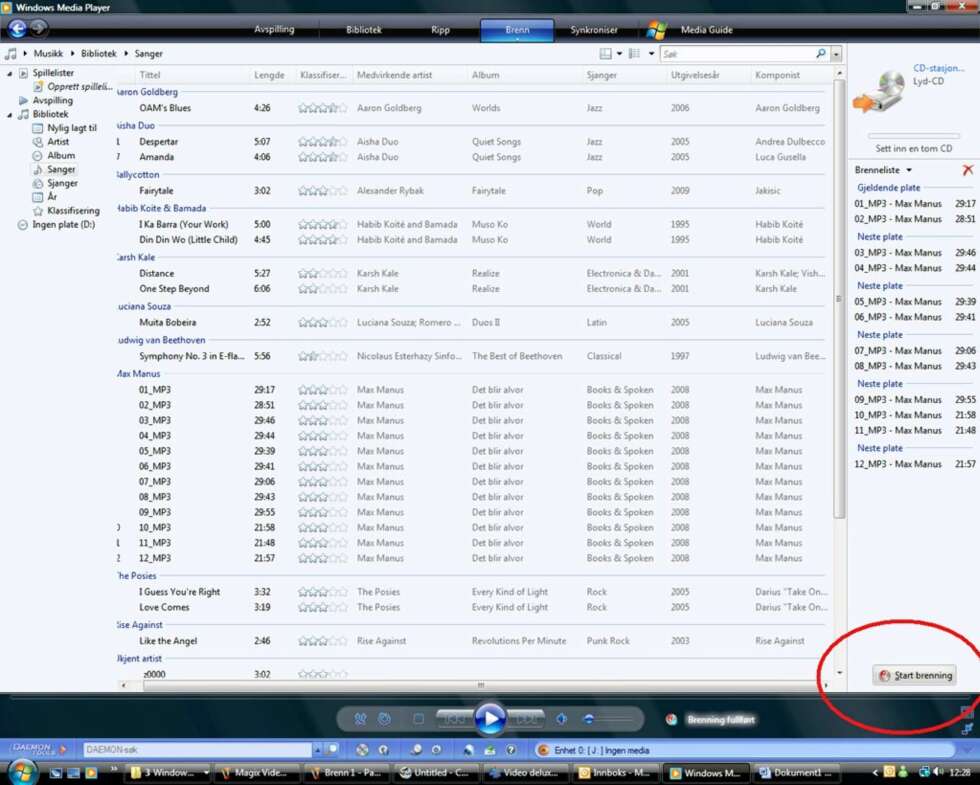Open the view options icon

[634, 54]
